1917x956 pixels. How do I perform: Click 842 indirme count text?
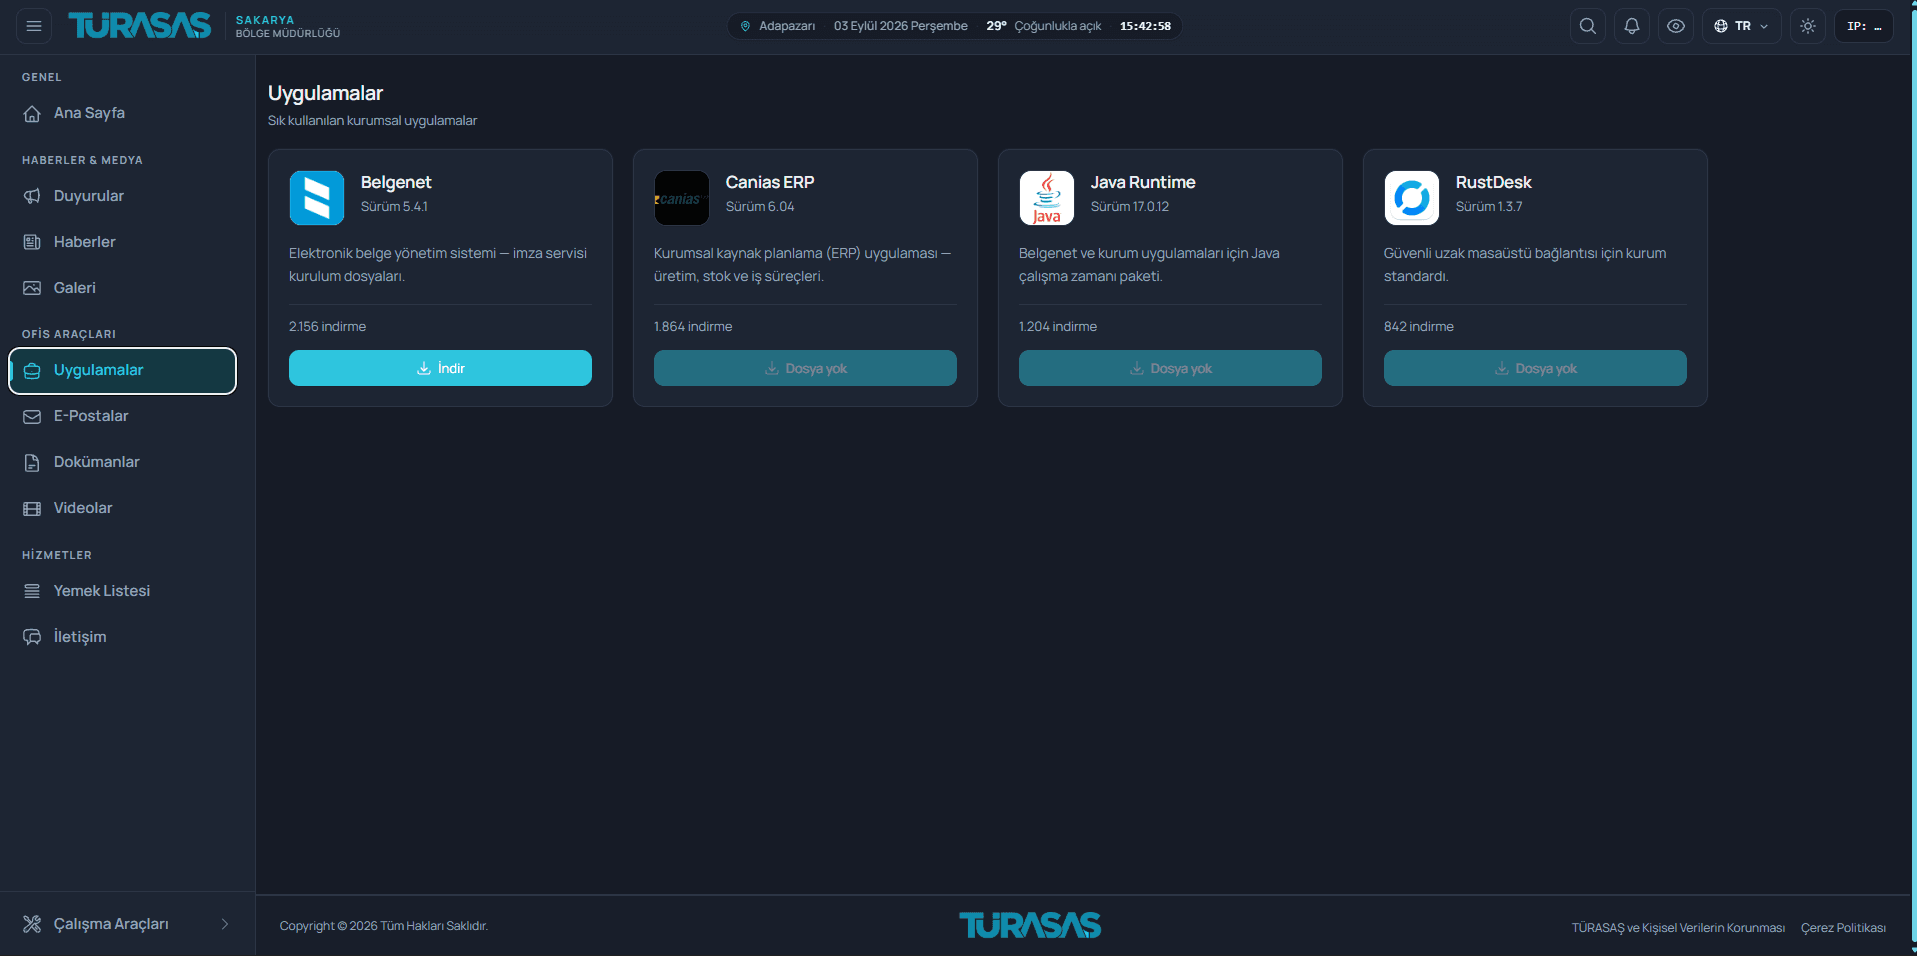pos(1419,327)
